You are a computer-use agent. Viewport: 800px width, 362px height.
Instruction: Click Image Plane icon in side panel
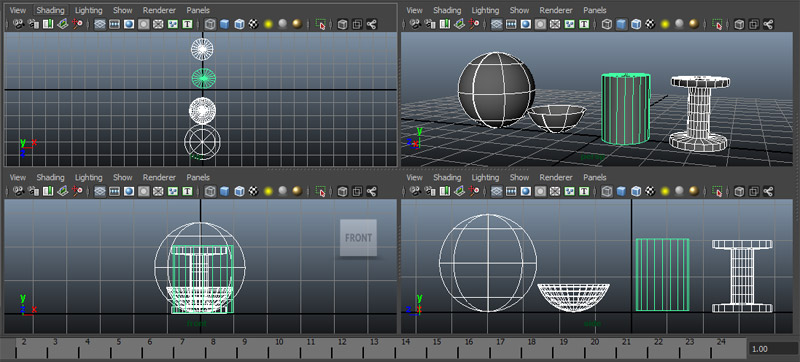click(x=460, y=191)
